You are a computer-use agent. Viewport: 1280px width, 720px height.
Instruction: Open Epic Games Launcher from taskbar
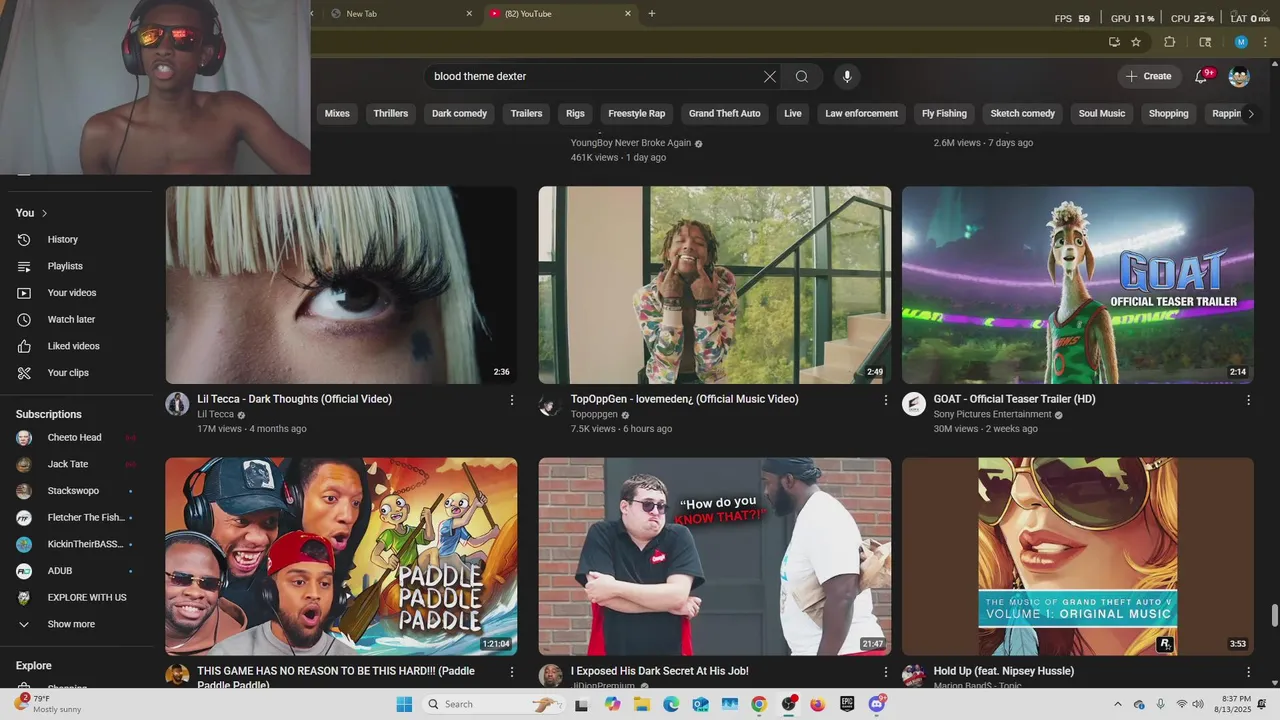click(x=847, y=704)
